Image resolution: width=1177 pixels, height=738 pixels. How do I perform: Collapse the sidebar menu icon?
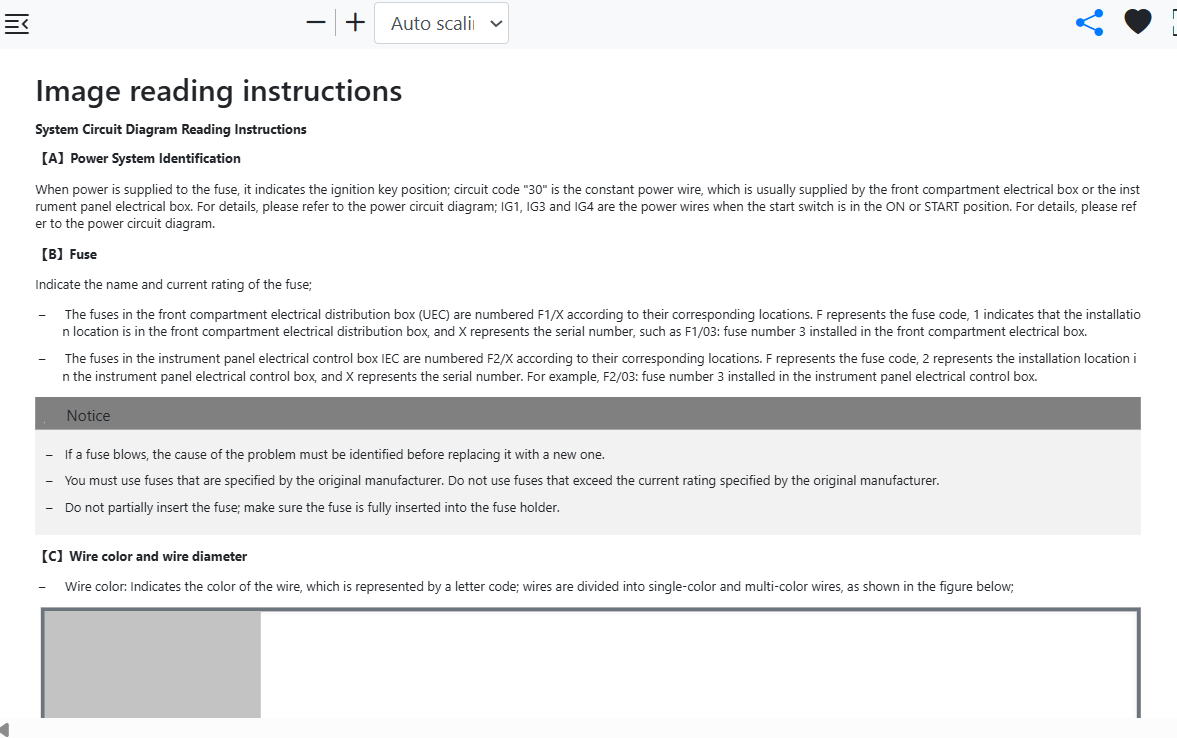click(x=17, y=24)
